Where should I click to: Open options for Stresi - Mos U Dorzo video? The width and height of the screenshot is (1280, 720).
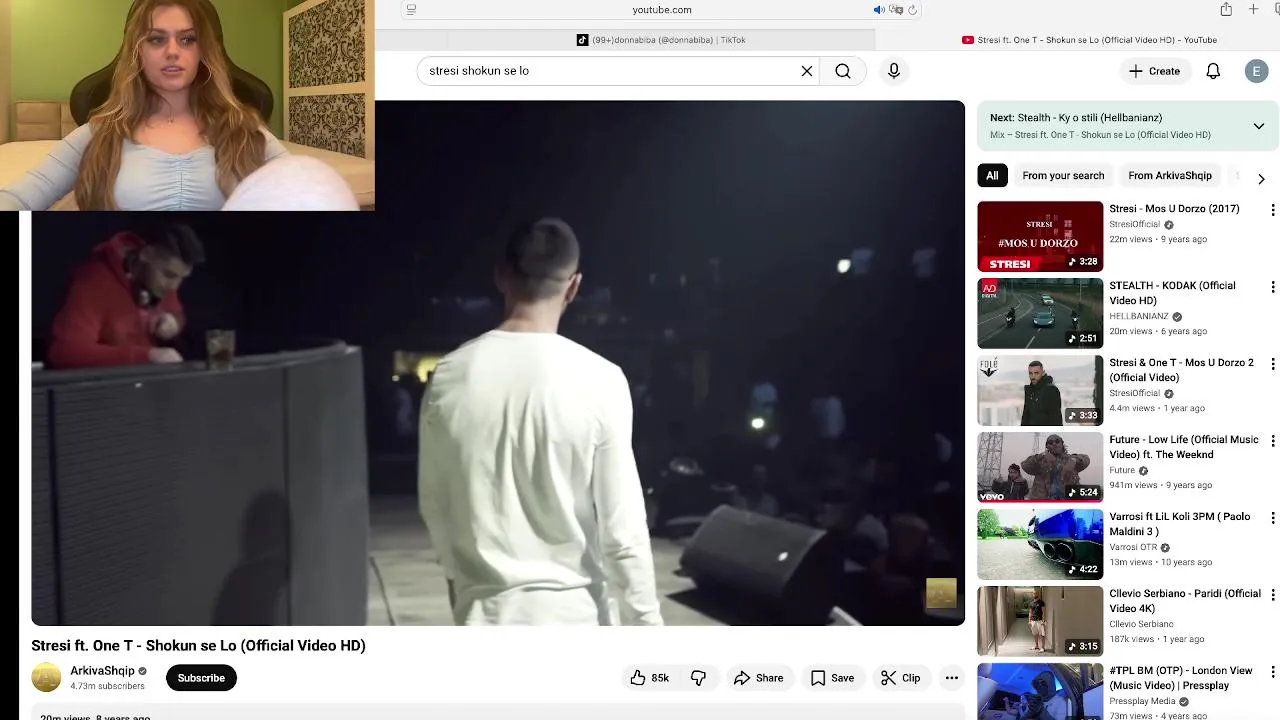tap(1272, 210)
